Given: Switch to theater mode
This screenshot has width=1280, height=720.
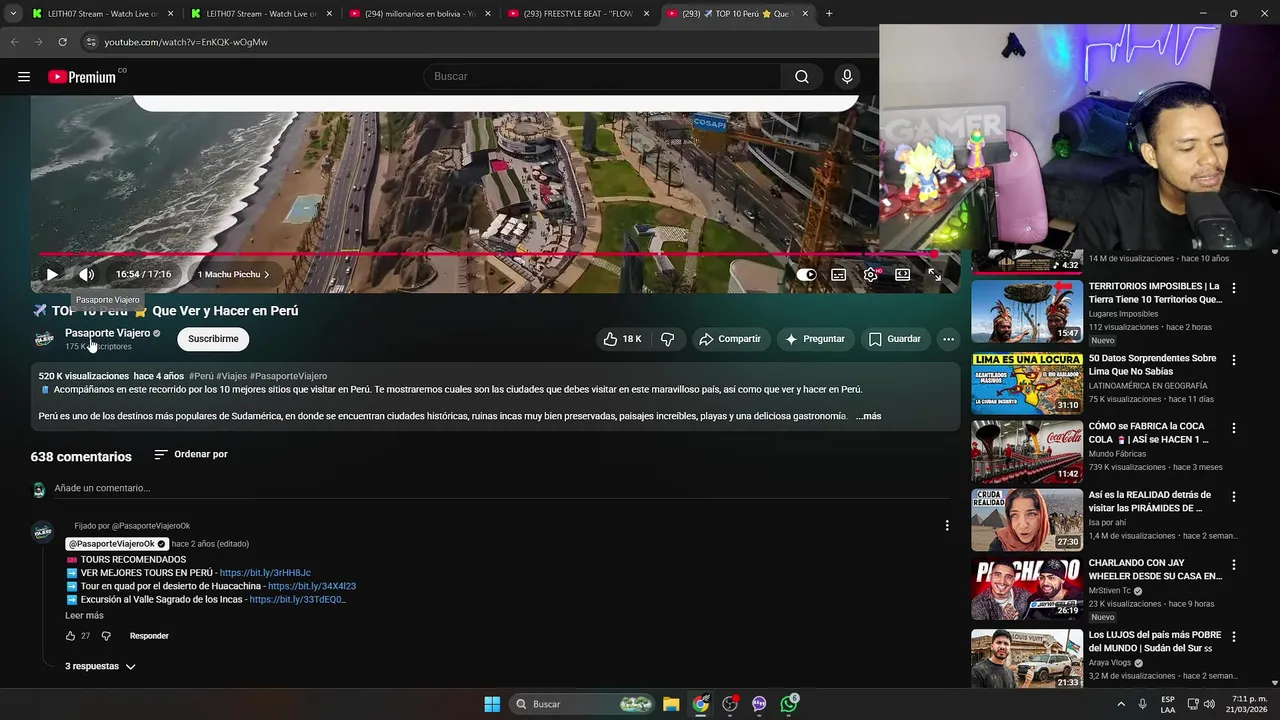Looking at the screenshot, I should pos(903,275).
